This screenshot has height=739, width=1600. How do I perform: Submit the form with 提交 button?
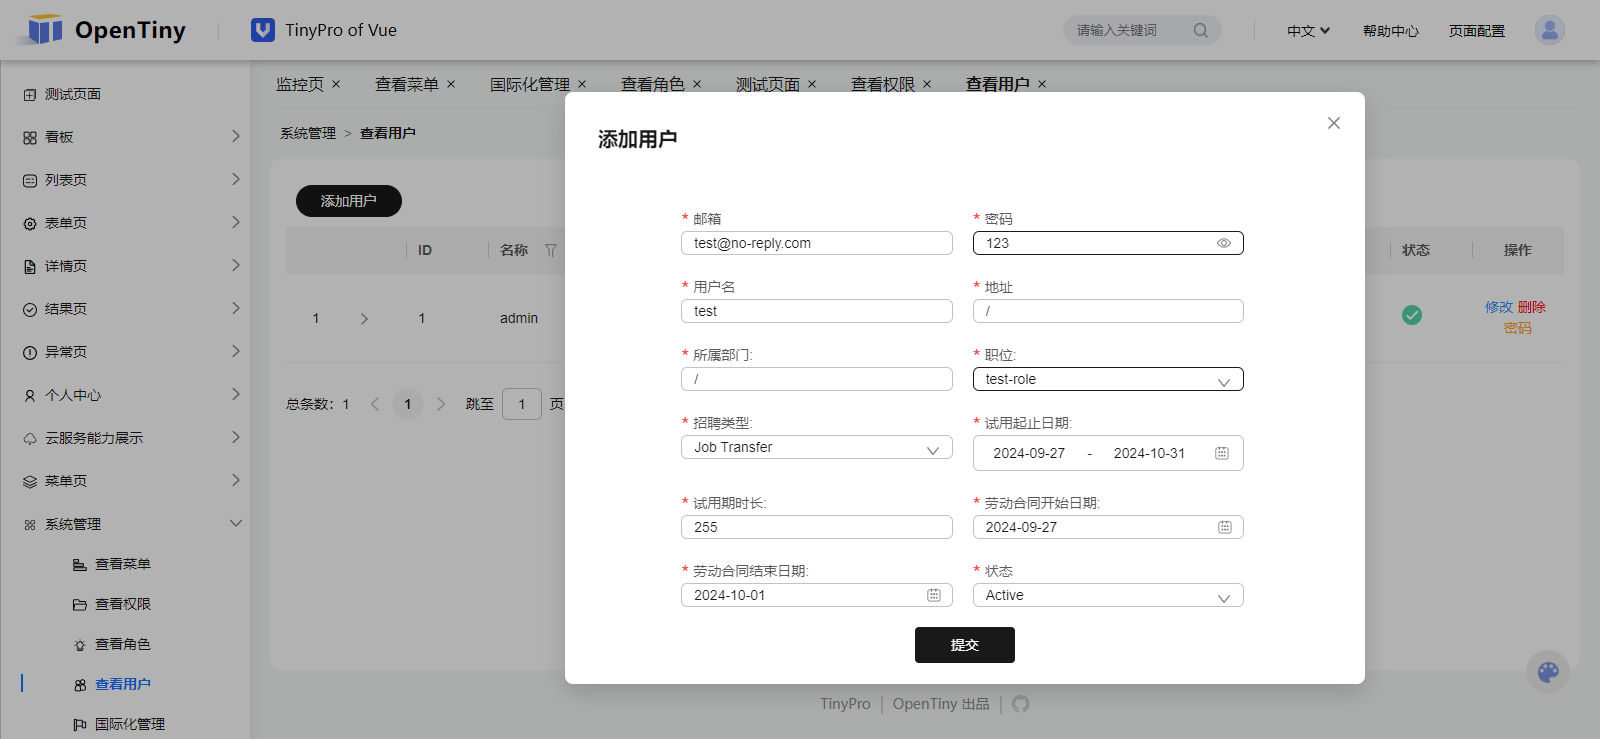965,645
